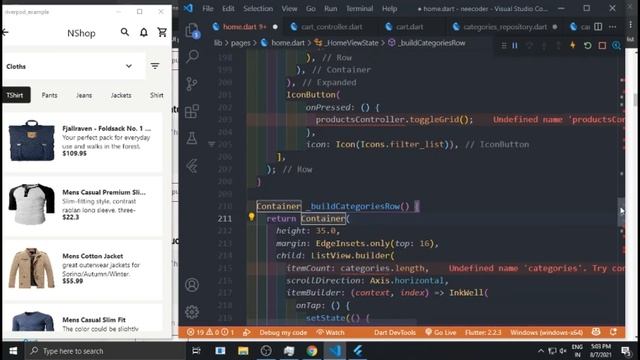Click _buildCategoriesRow in the breadcrumb

coord(431,43)
